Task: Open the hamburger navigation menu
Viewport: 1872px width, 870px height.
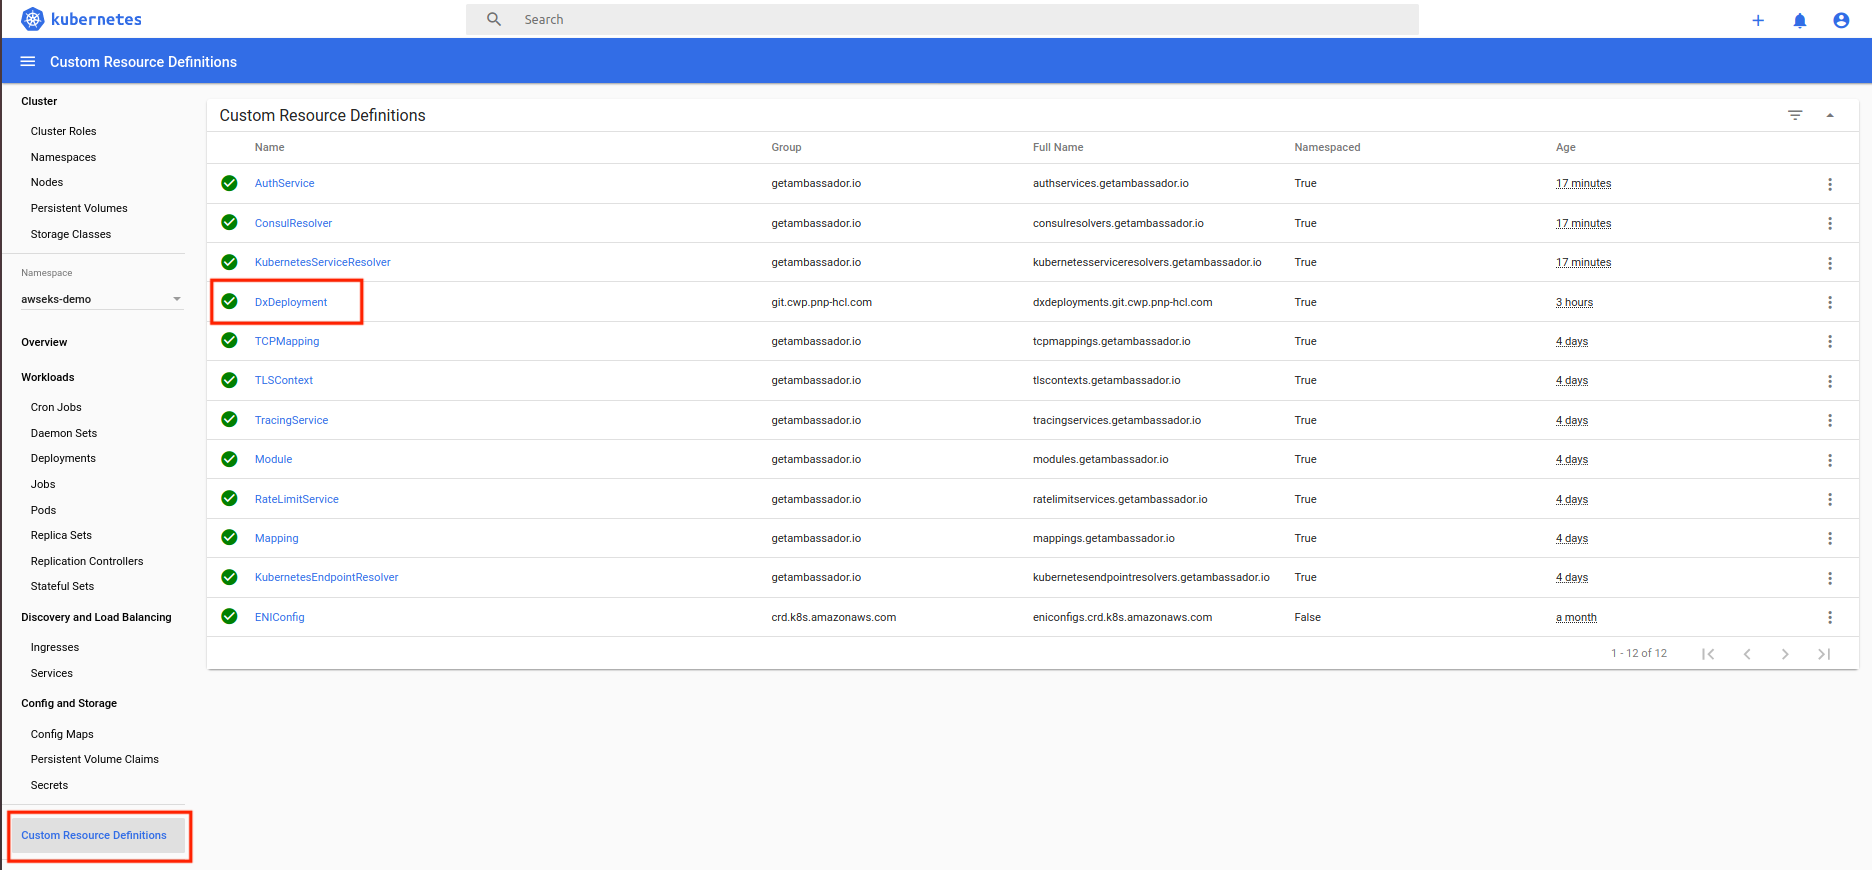Action: tap(28, 62)
